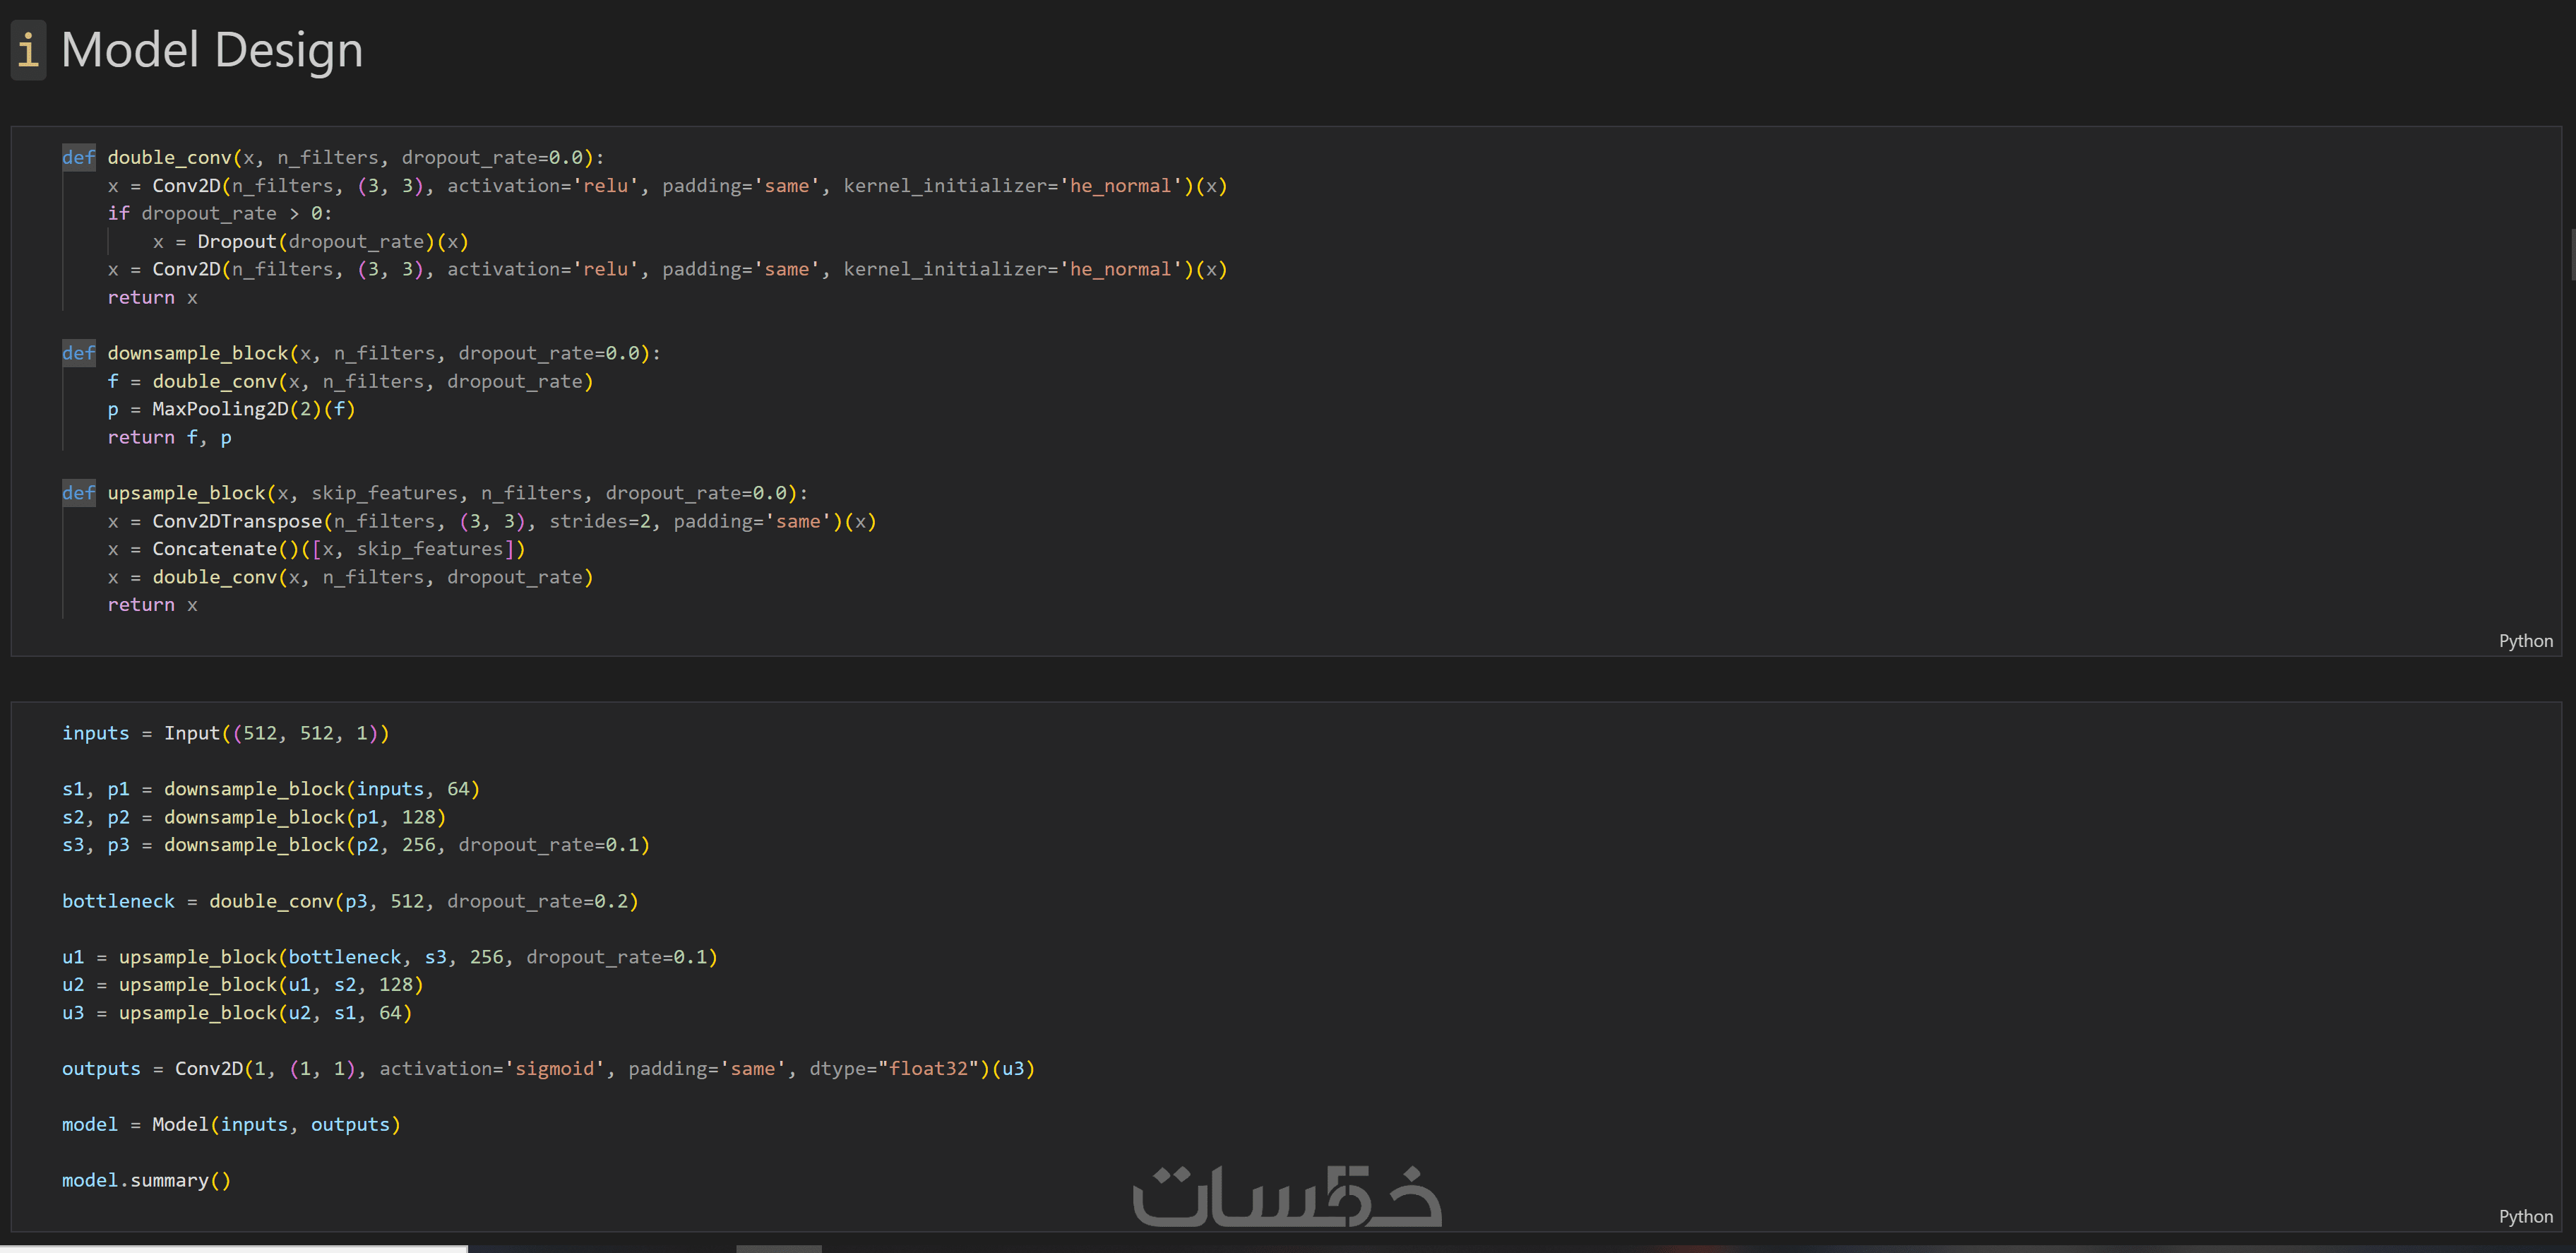2576x1253 pixels.
Task: Click the 'return f, p' statement
Action: 169,437
